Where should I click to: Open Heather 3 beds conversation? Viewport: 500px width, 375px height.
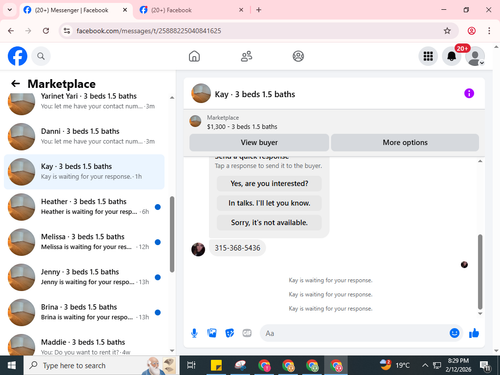pos(84,207)
